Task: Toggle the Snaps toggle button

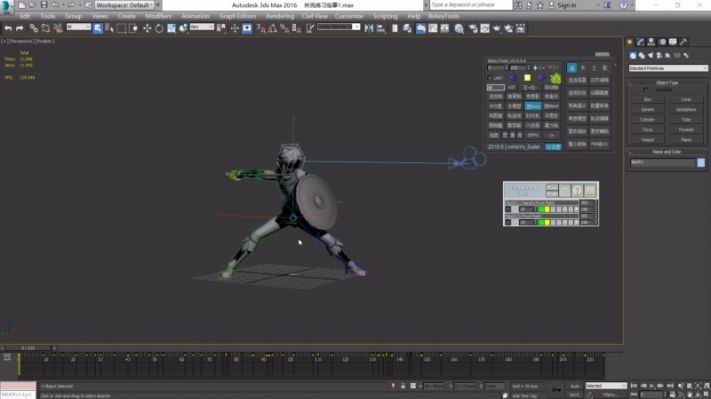Action: click(261, 28)
